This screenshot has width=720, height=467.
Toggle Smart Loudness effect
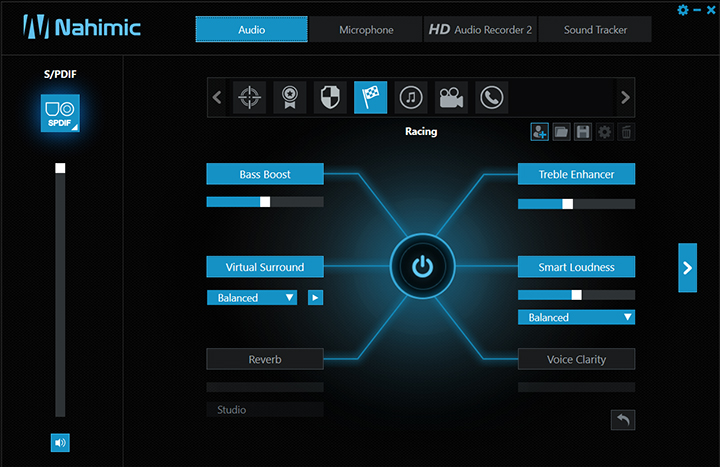coord(576,267)
